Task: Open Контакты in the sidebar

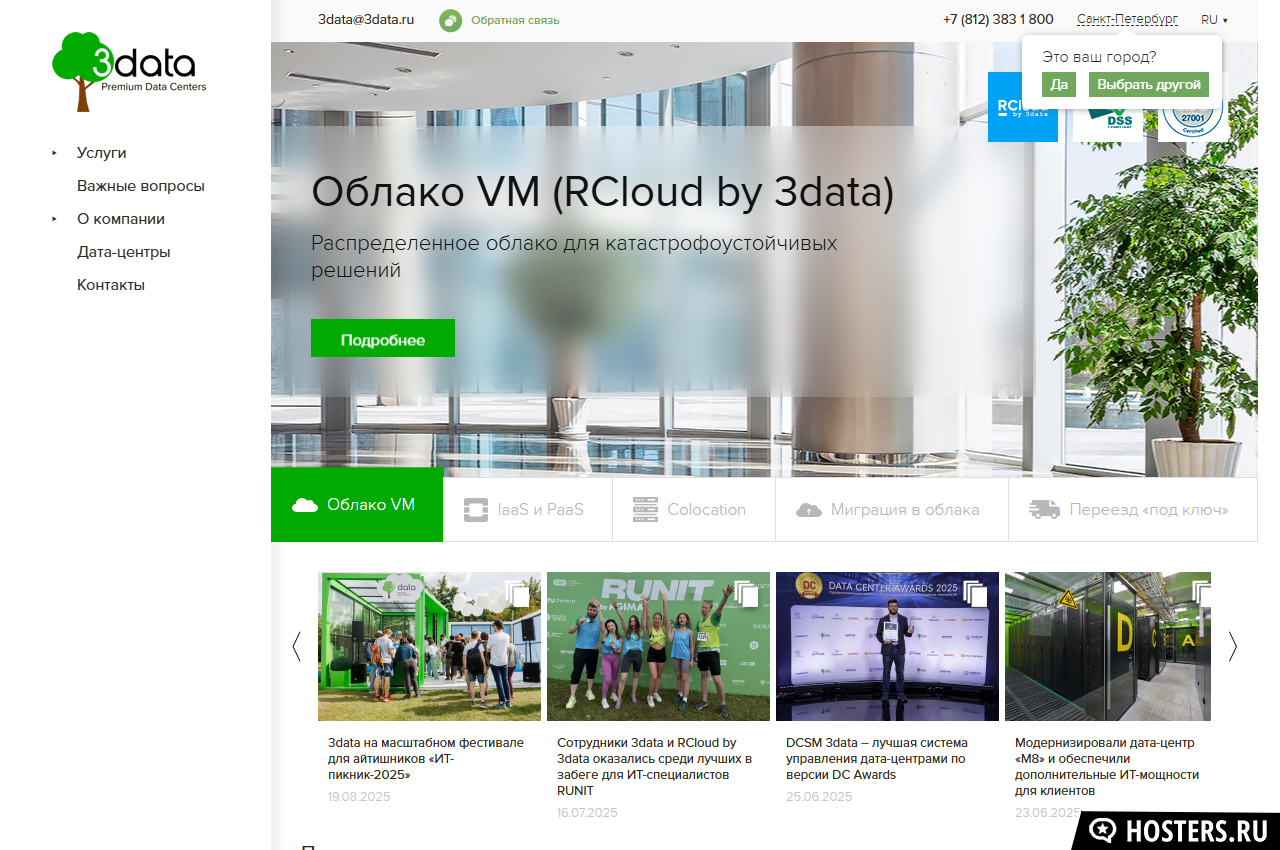Action: pyautogui.click(x=111, y=285)
